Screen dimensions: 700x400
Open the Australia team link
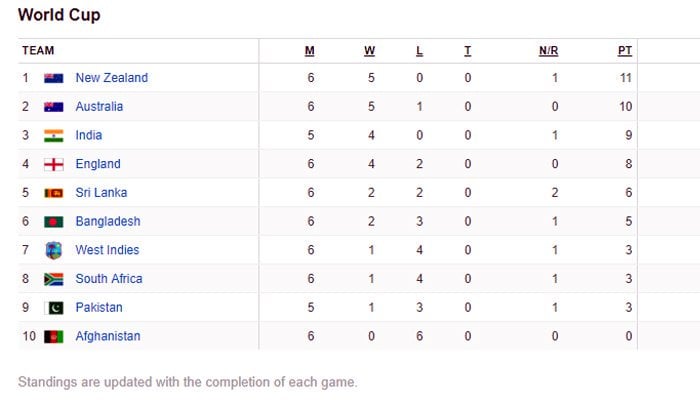click(x=99, y=107)
